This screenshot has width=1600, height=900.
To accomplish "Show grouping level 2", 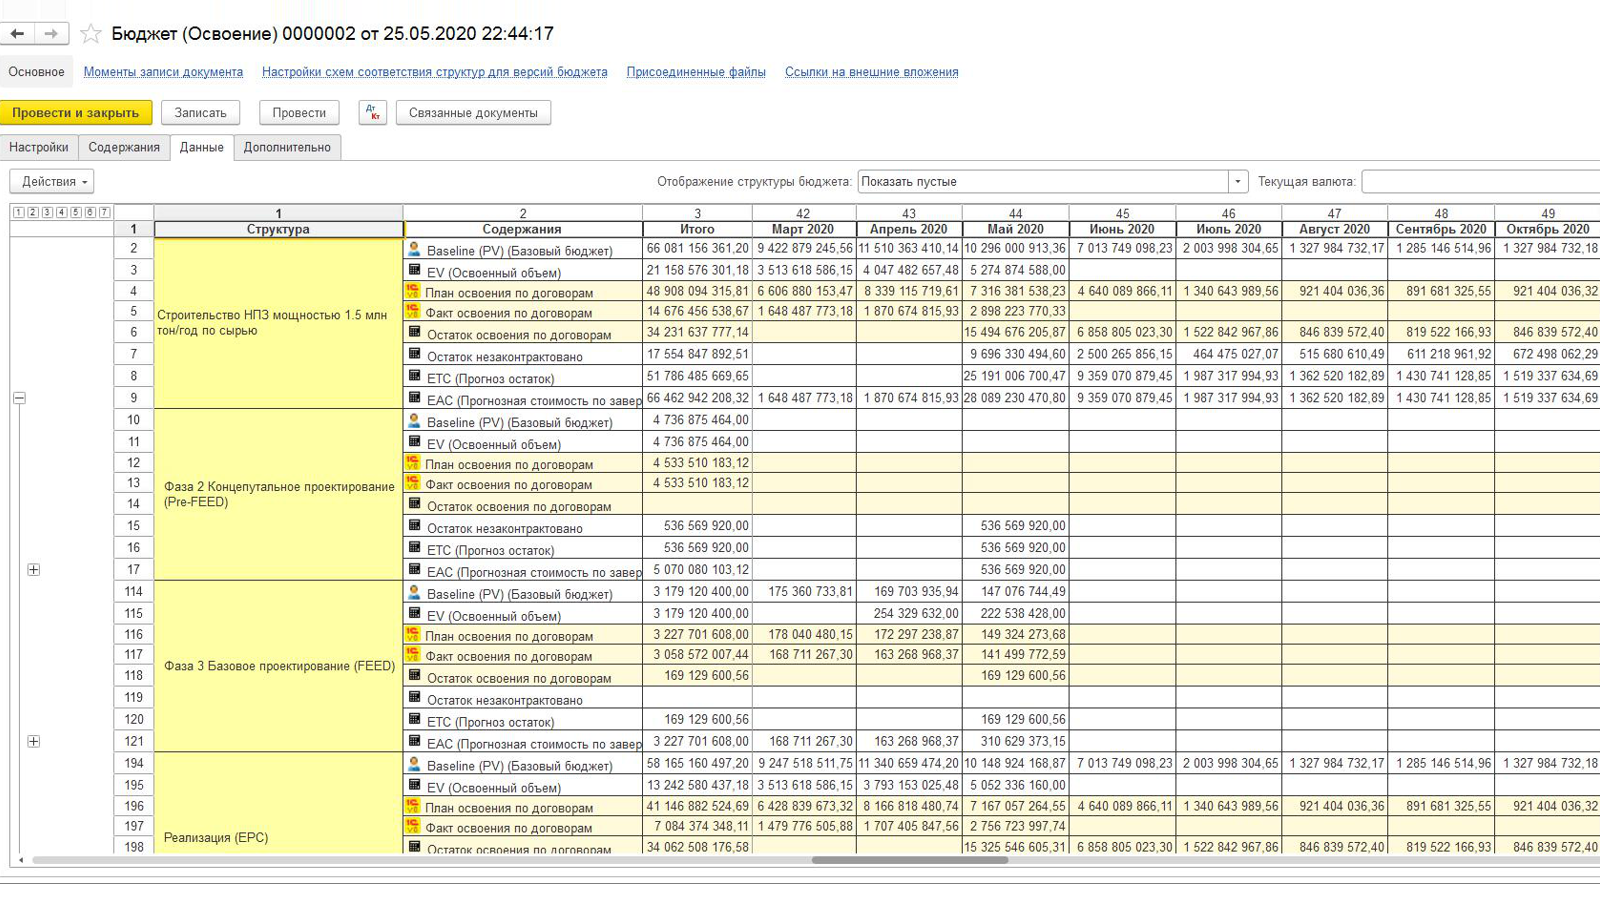I will pos(33,212).
